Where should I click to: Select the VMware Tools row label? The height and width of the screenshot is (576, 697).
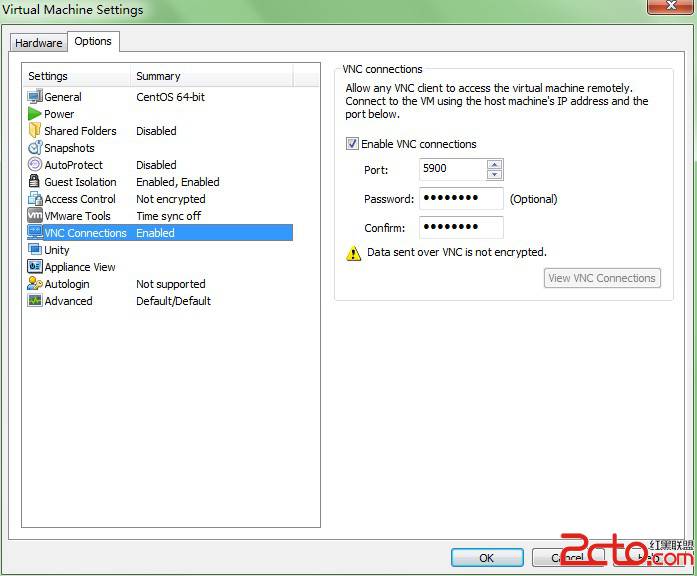coord(77,216)
